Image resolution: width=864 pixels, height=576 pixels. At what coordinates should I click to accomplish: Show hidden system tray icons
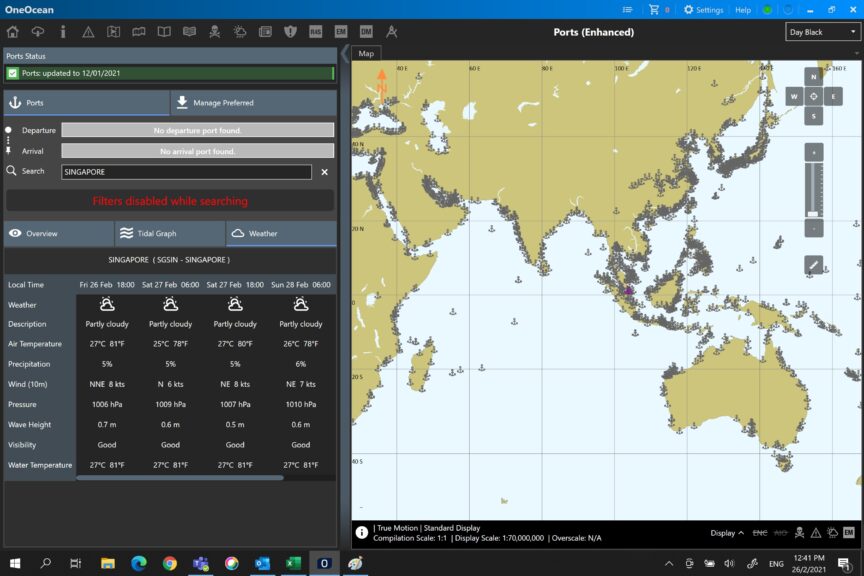click(669, 563)
